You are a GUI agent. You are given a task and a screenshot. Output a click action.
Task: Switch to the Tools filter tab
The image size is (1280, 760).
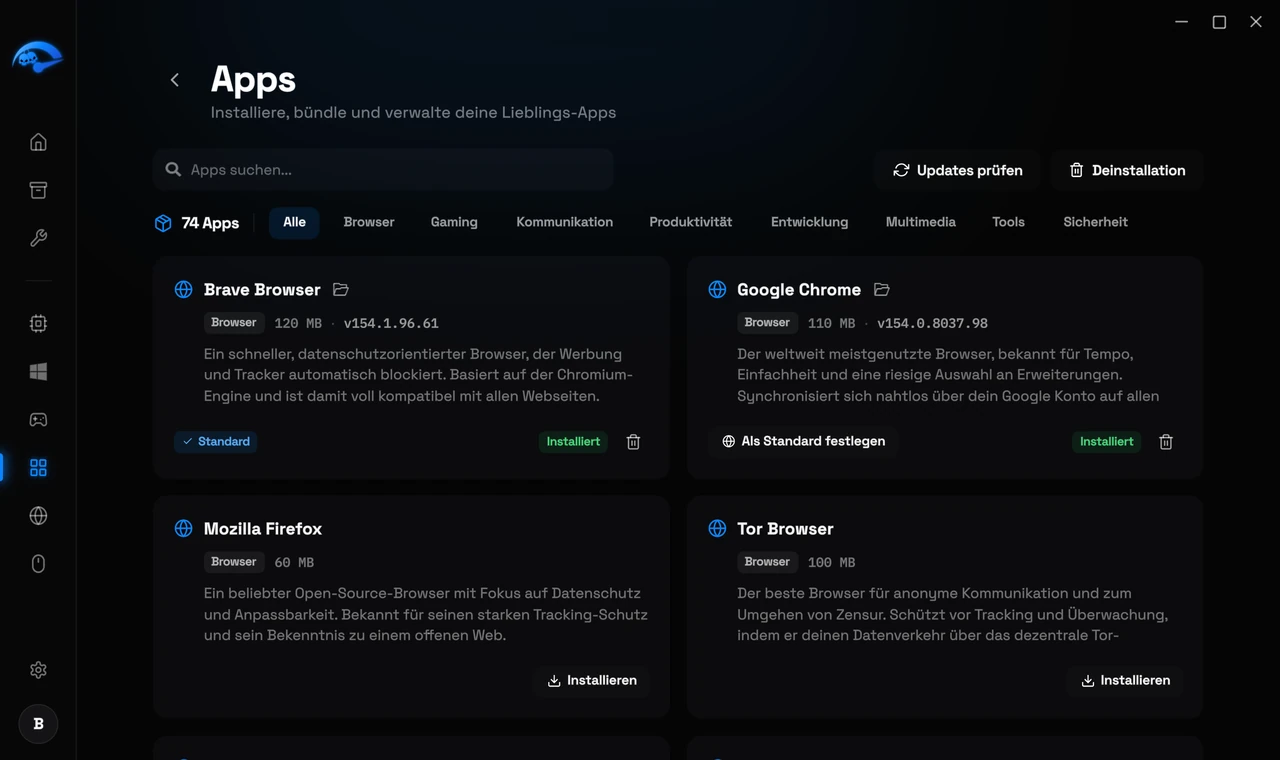pyautogui.click(x=1008, y=222)
